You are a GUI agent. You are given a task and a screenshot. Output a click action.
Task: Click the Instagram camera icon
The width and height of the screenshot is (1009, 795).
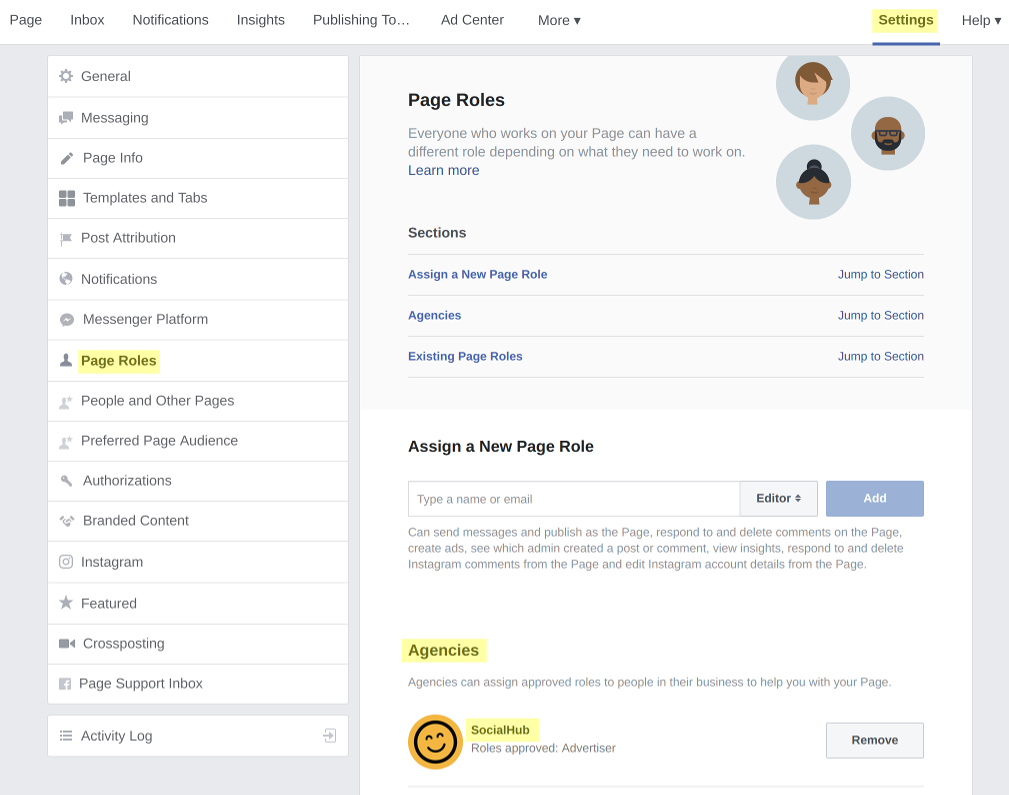[x=66, y=562]
